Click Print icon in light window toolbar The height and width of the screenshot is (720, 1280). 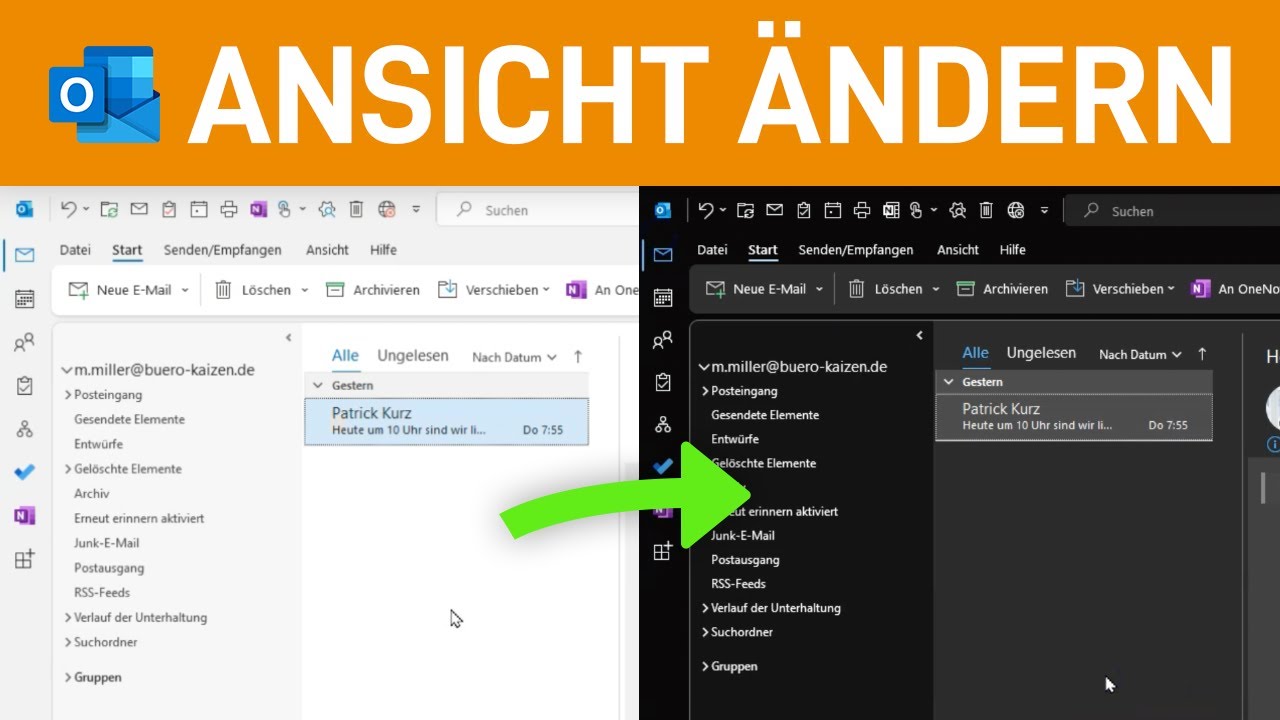[x=229, y=210]
